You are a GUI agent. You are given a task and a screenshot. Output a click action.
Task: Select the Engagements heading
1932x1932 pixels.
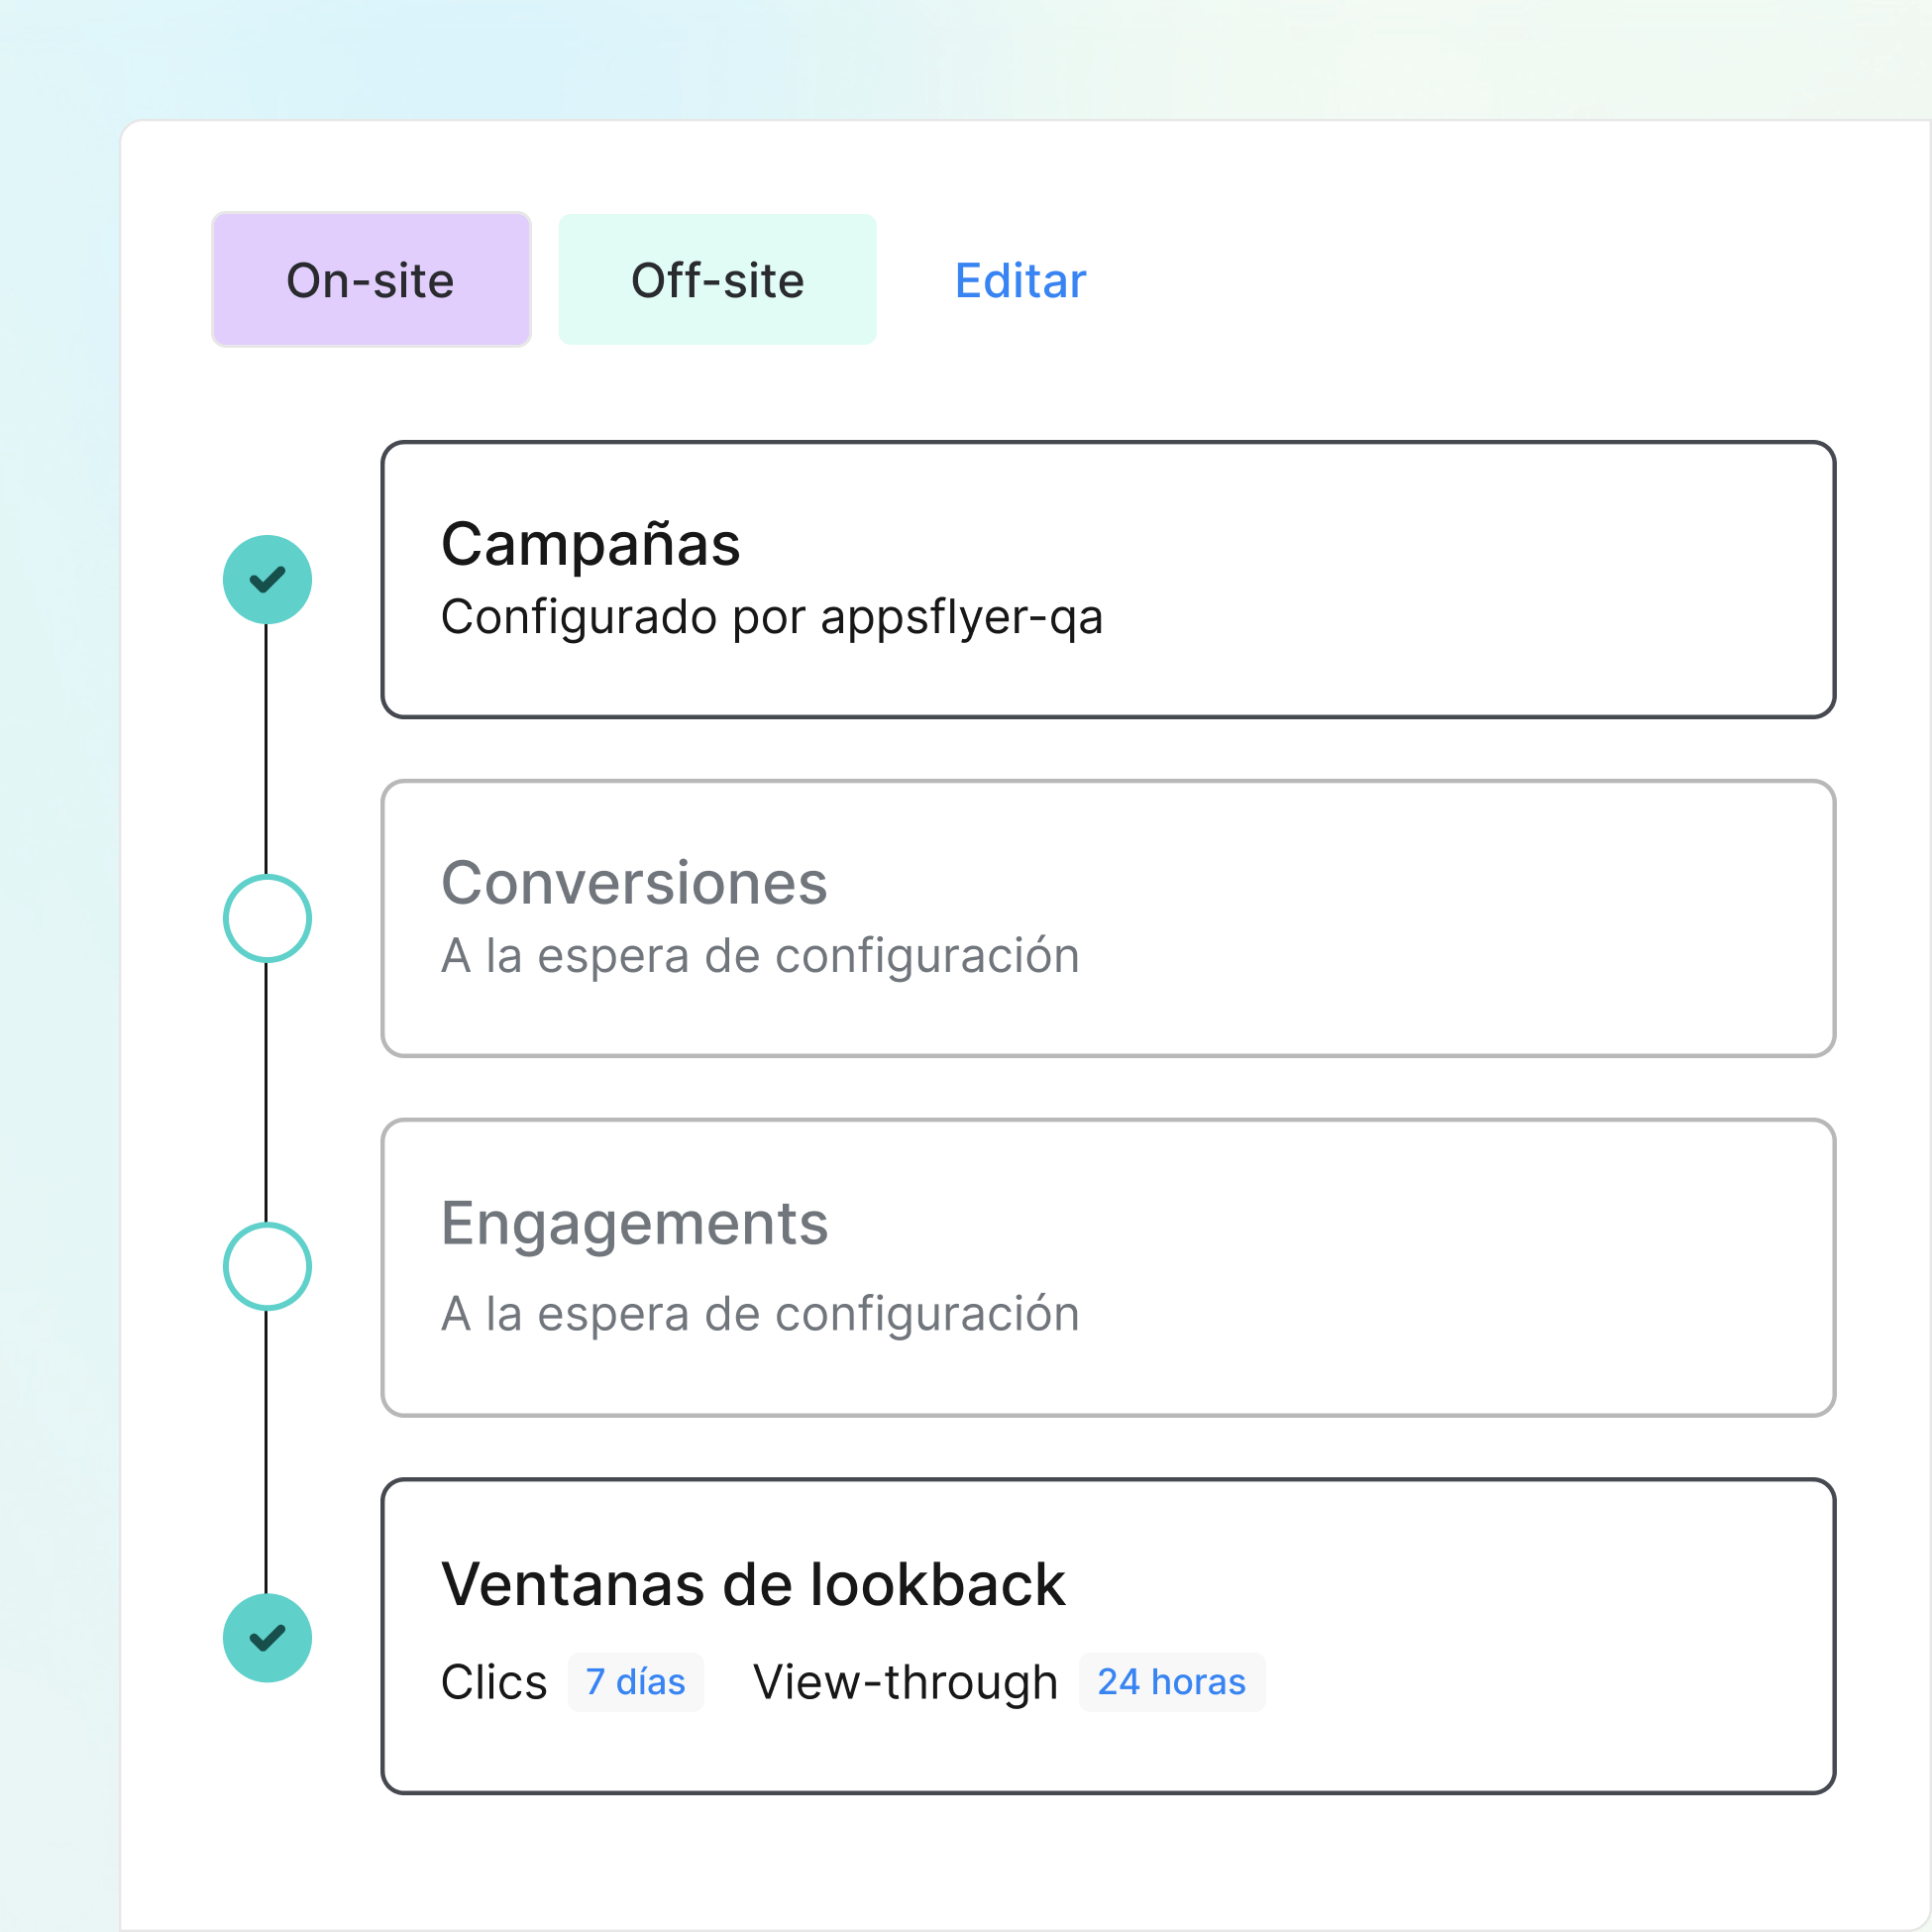(x=634, y=1223)
